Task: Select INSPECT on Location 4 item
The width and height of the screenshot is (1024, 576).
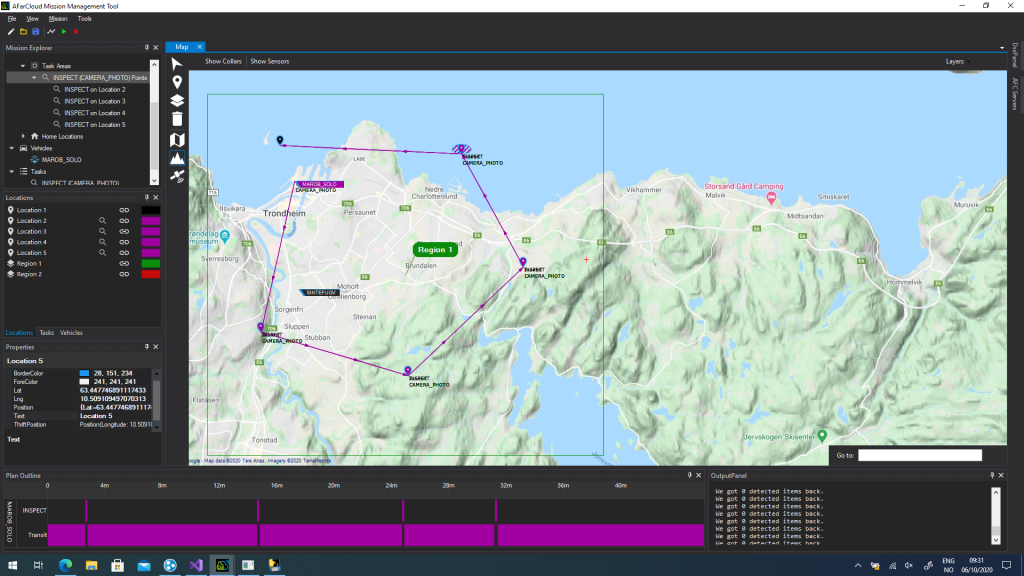Action: pos(94,113)
